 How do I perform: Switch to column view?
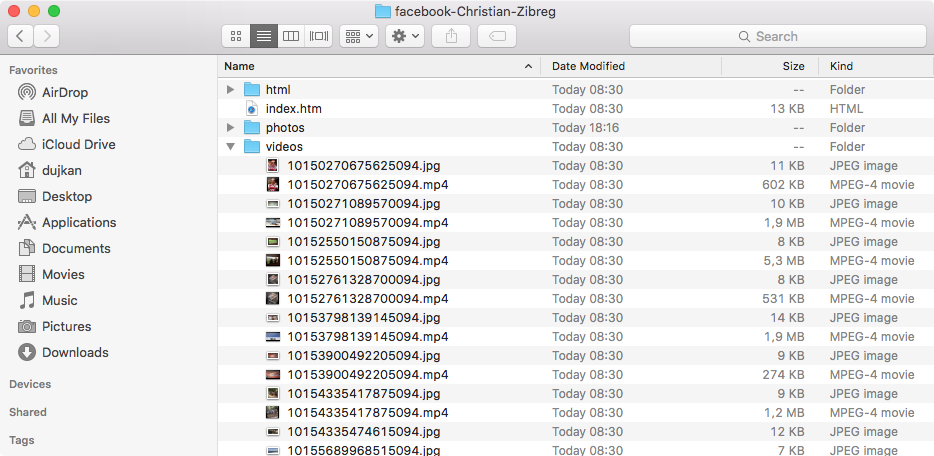[291, 36]
